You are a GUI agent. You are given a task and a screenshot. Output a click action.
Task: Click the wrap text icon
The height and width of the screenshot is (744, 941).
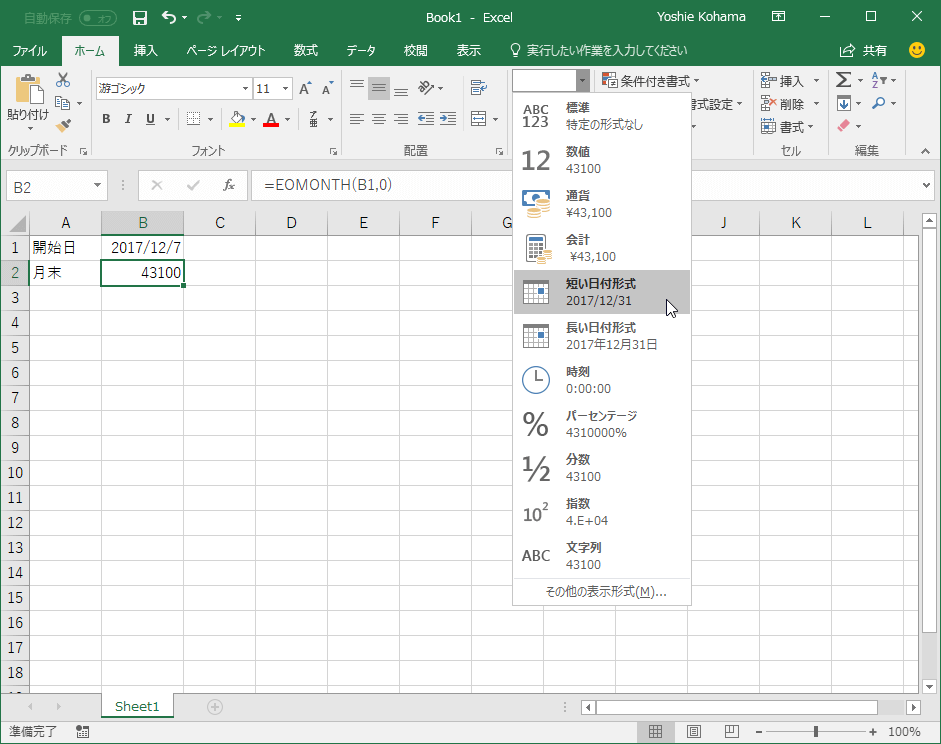click(x=478, y=88)
